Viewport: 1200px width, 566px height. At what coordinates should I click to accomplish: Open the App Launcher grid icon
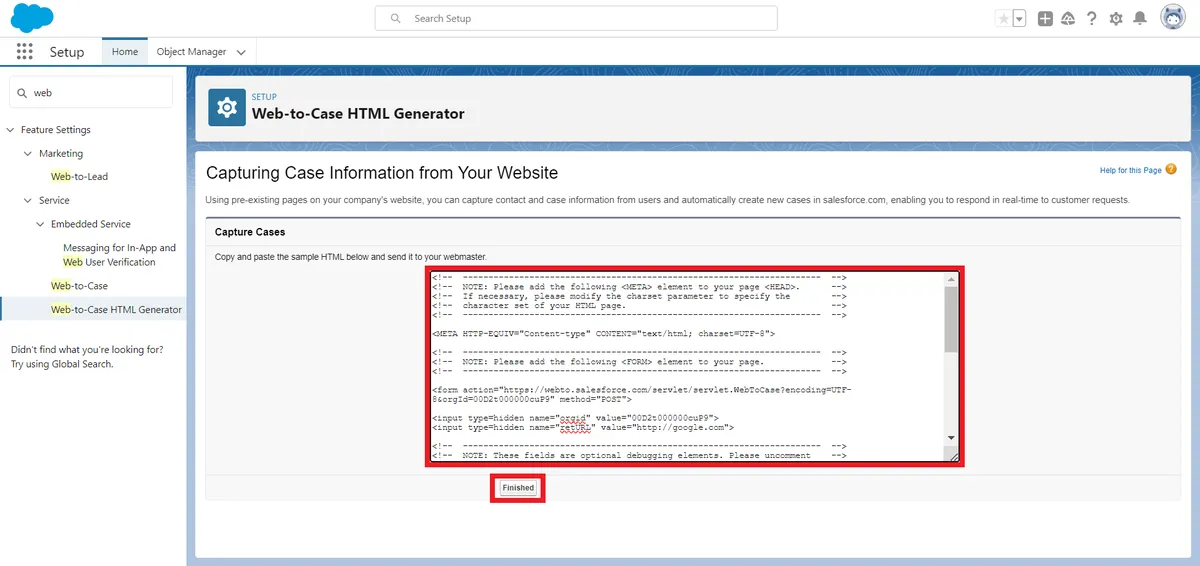[25, 52]
